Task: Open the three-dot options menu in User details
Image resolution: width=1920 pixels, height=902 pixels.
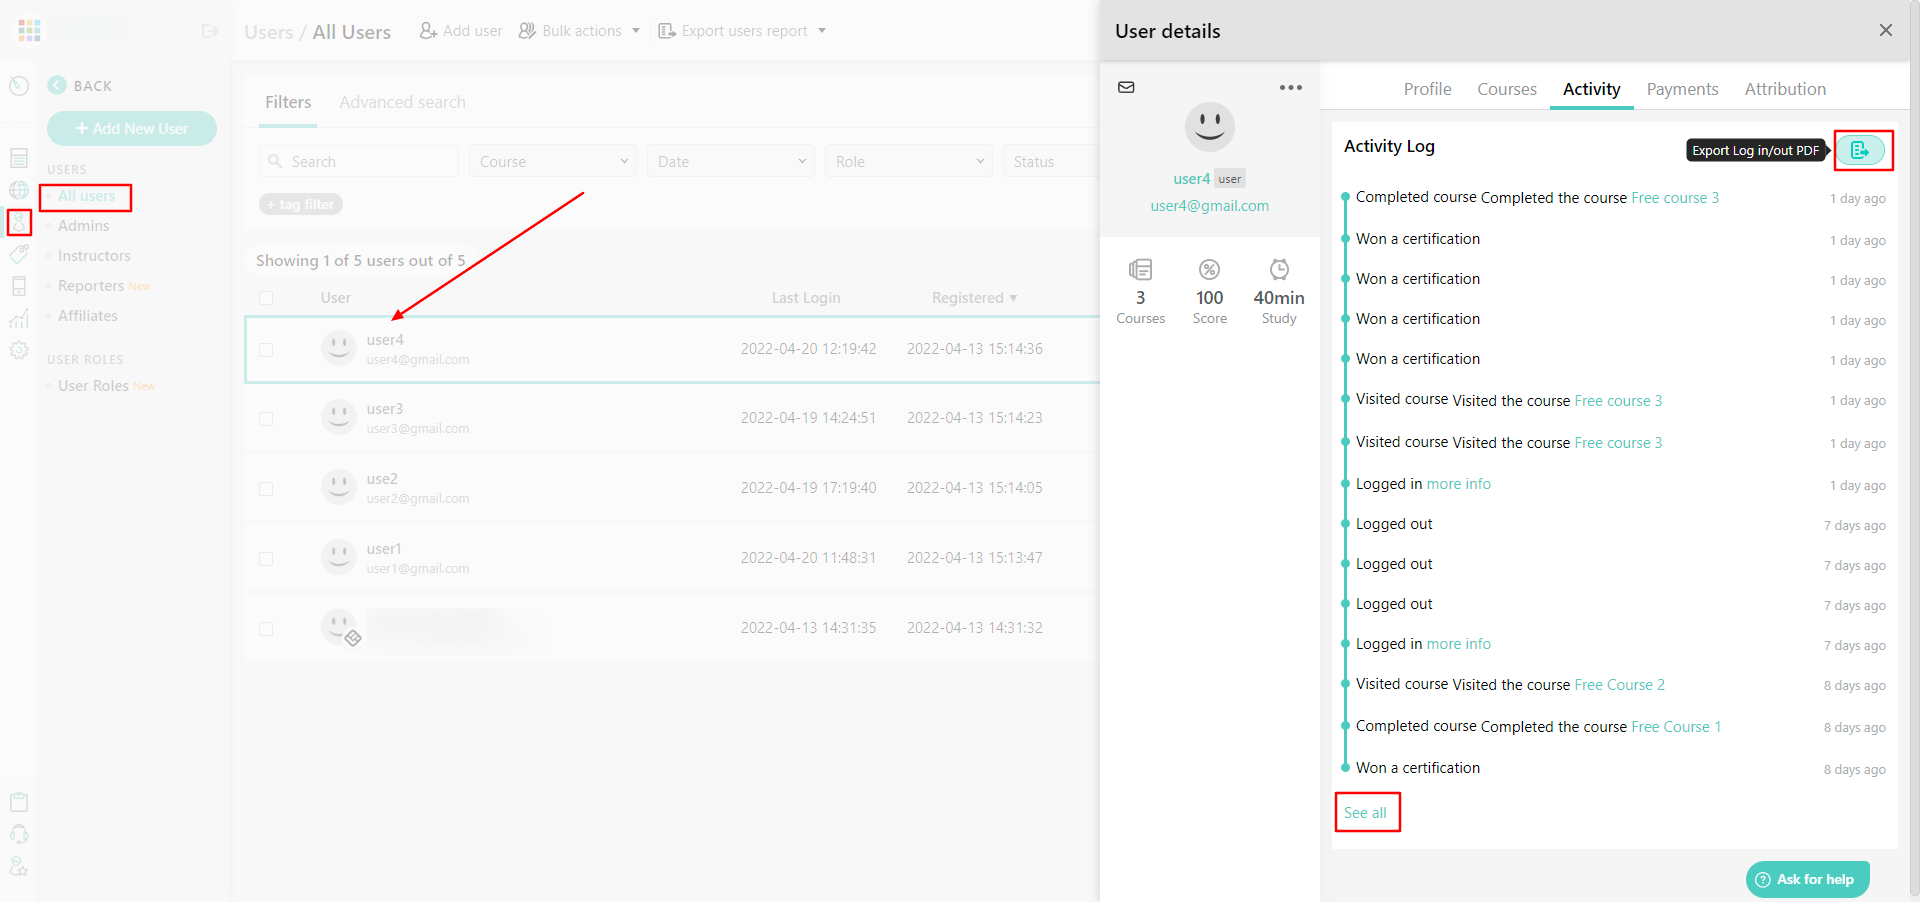Action: 1290,87
